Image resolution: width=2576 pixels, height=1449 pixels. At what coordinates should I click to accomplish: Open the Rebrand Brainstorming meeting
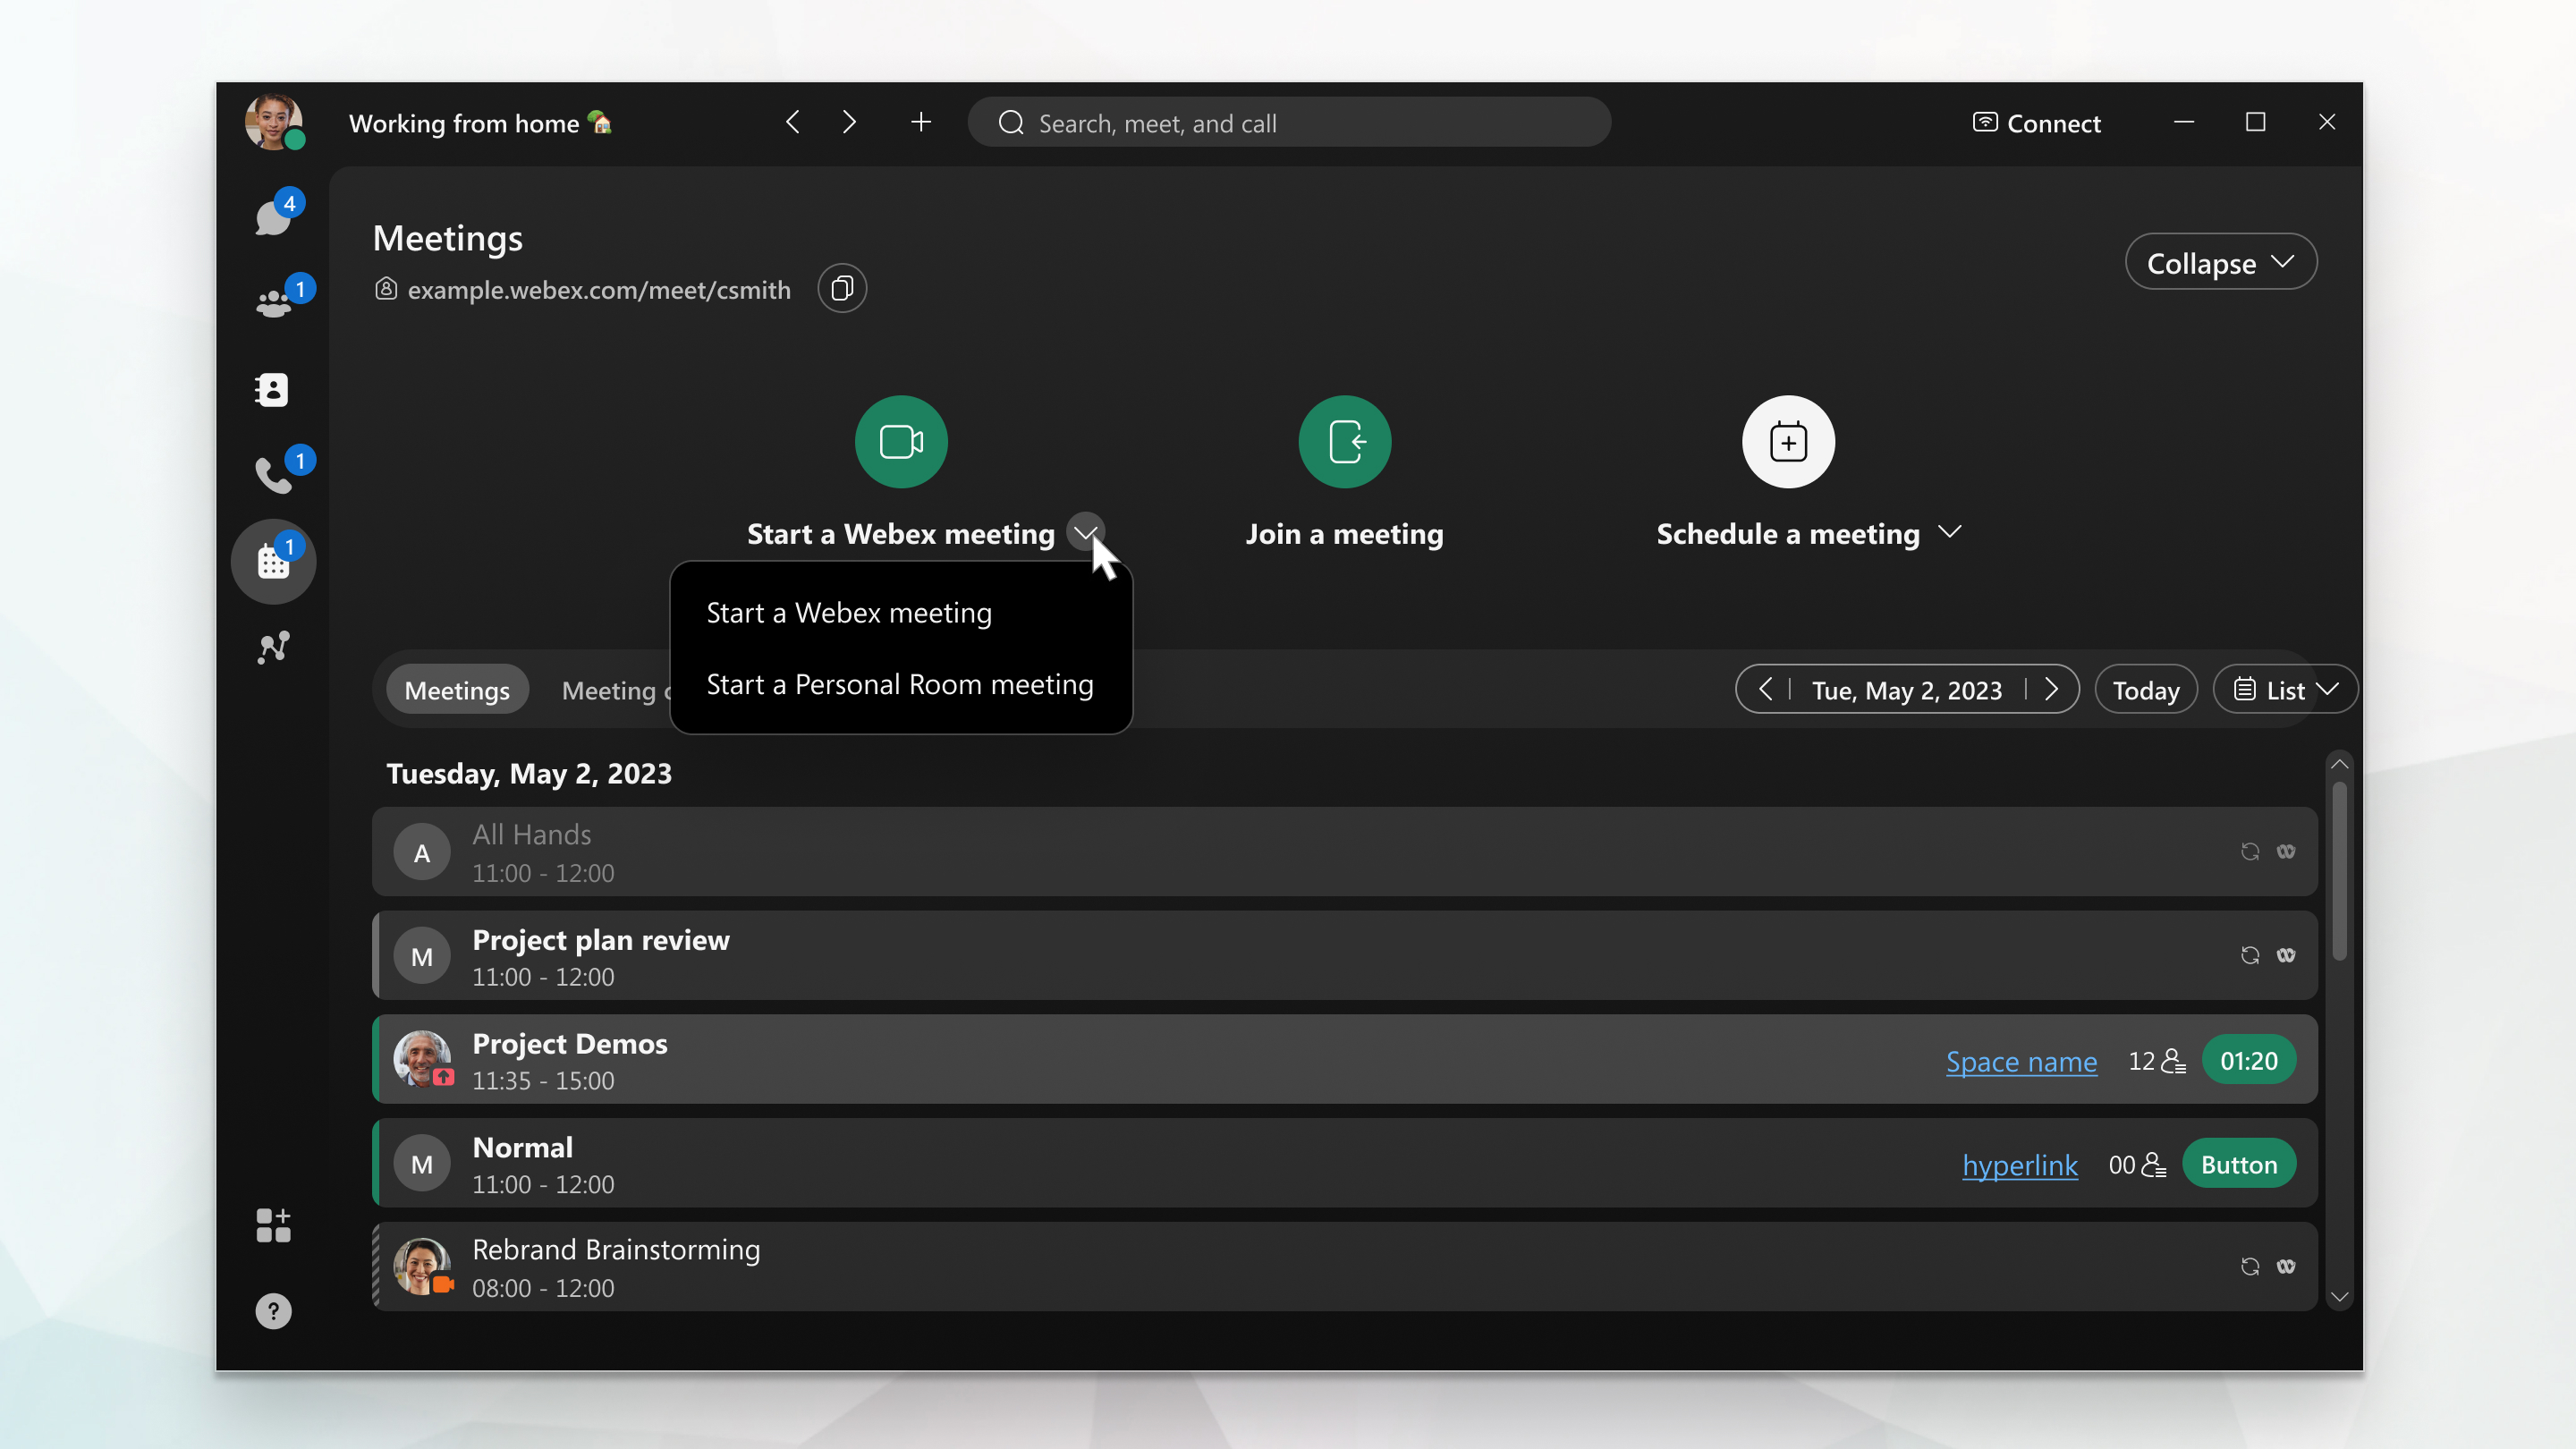(1344, 1267)
